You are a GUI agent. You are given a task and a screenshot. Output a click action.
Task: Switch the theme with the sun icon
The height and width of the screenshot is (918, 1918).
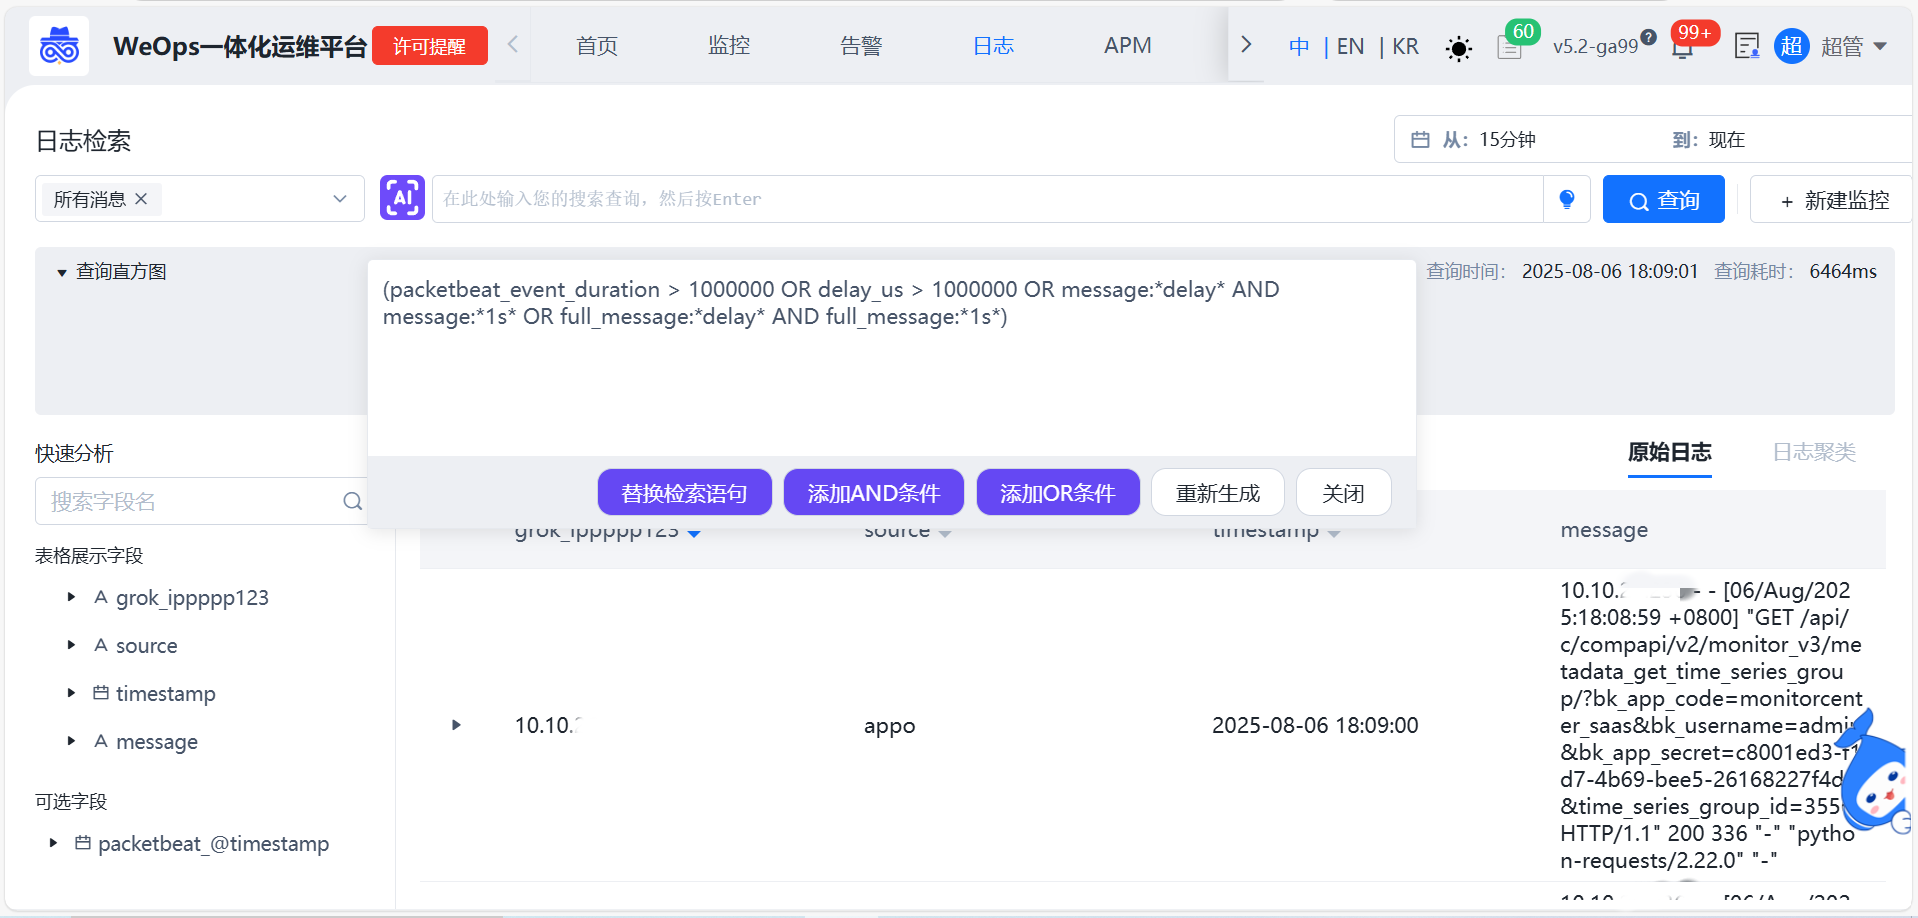tap(1457, 46)
